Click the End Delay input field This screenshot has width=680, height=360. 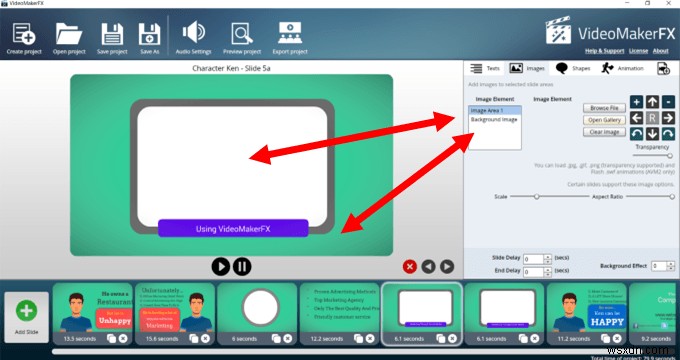[x=533, y=272]
